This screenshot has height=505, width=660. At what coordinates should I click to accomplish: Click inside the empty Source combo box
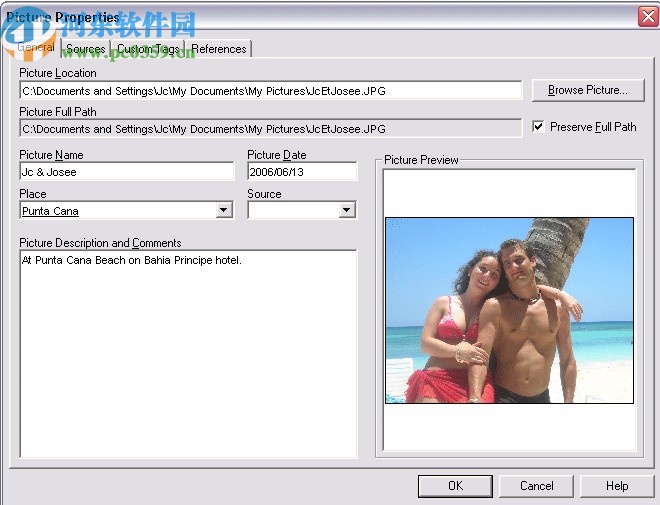294,210
